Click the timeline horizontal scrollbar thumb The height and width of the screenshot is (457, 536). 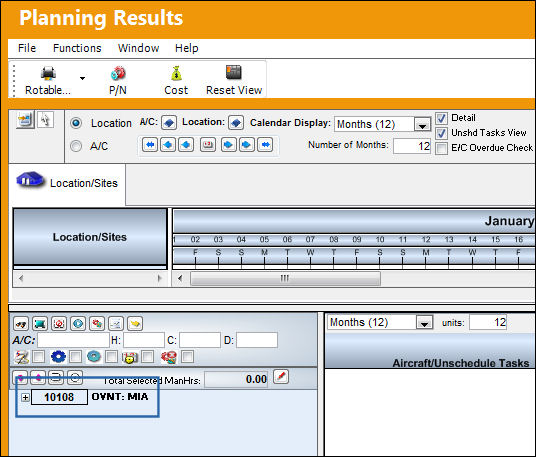pyautogui.click(x=285, y=279)
